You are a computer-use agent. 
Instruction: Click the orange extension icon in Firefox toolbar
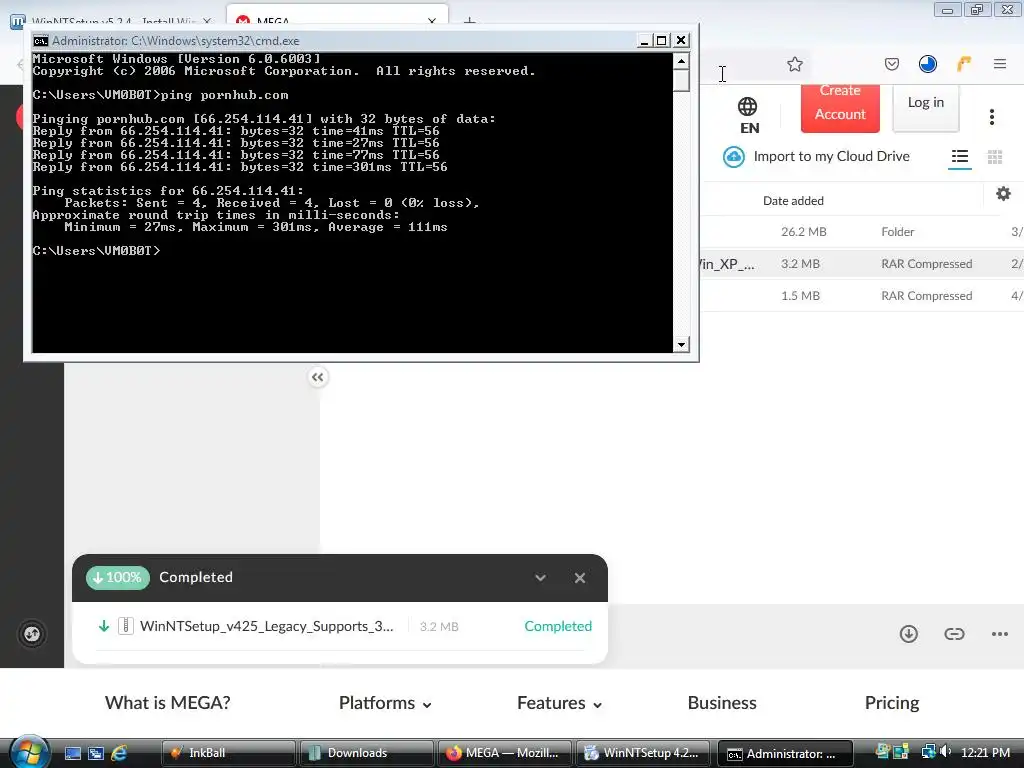(x=964, y=64)
